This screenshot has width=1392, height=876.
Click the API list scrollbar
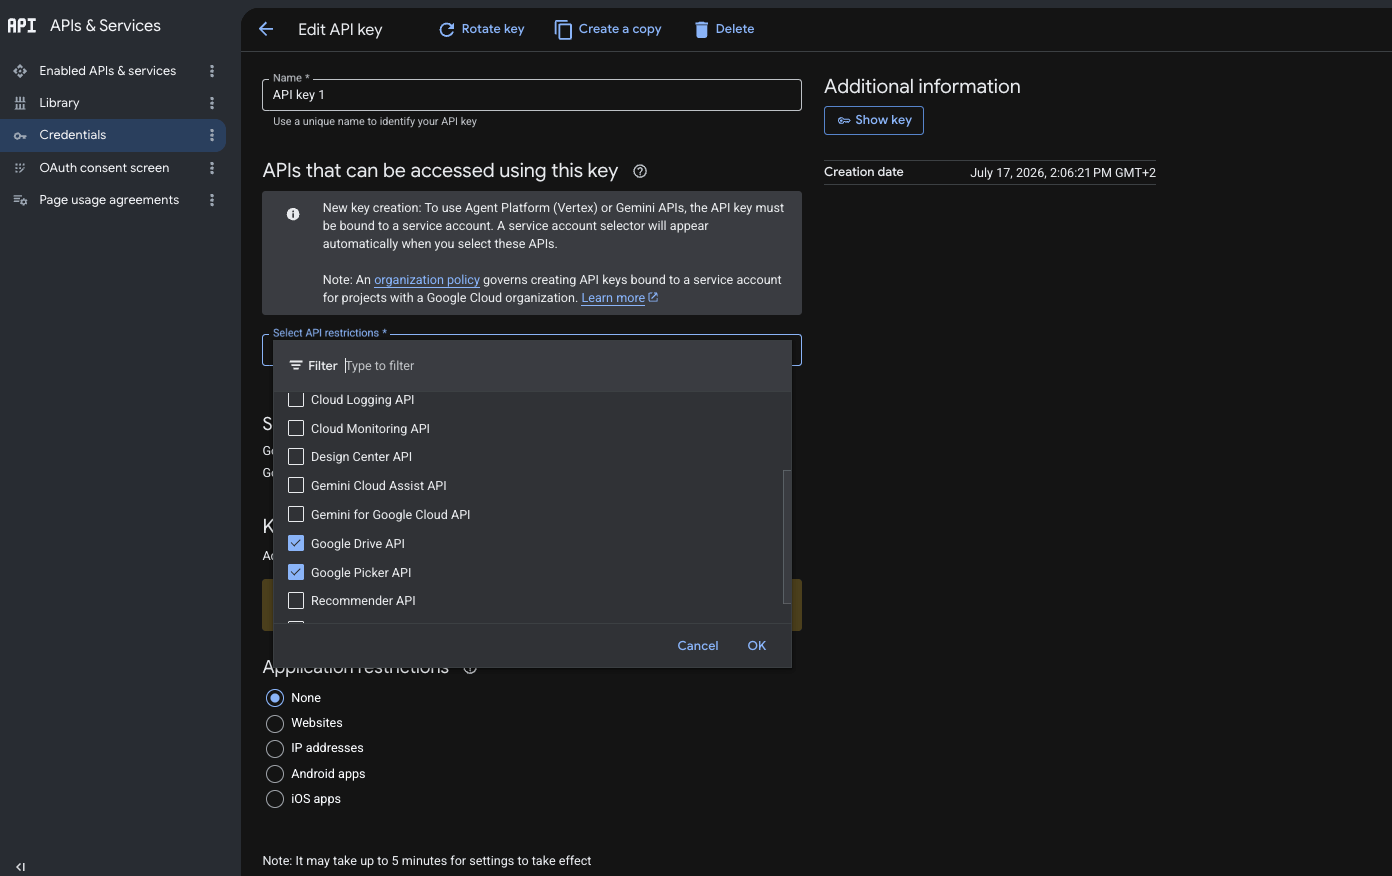(x=787, y=537)
